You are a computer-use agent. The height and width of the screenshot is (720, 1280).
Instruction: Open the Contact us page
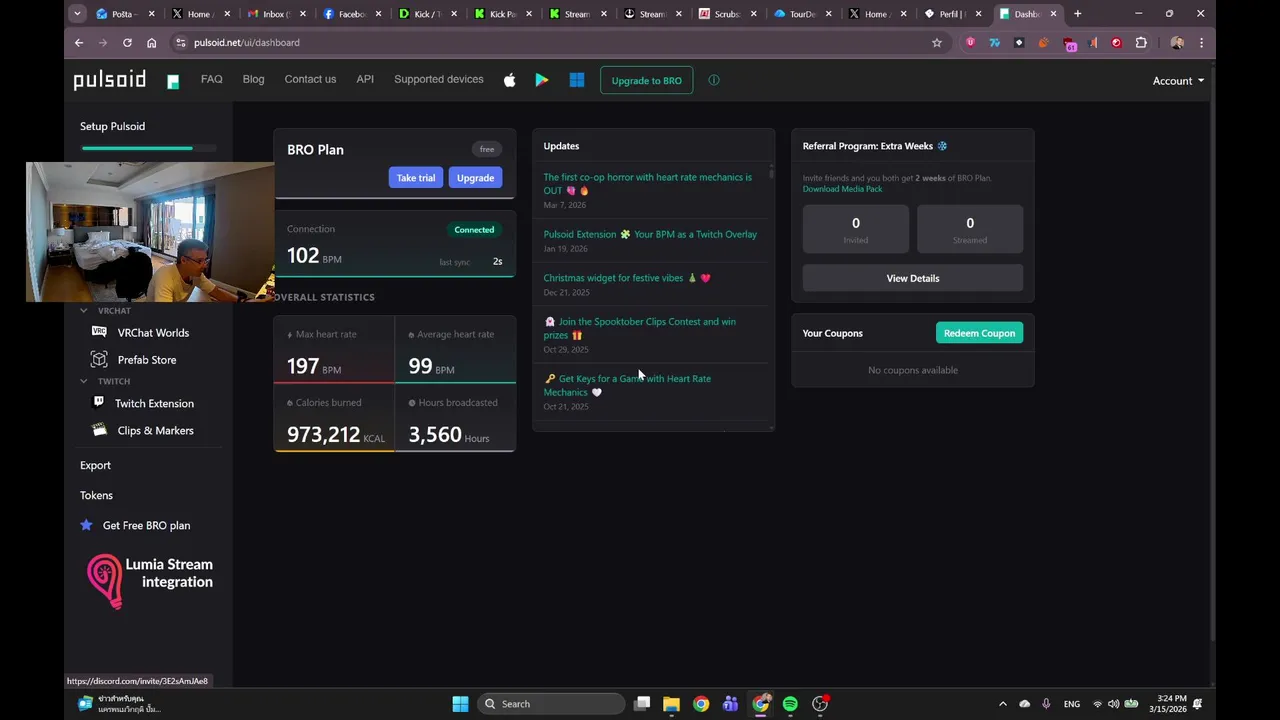click(310, 79)
